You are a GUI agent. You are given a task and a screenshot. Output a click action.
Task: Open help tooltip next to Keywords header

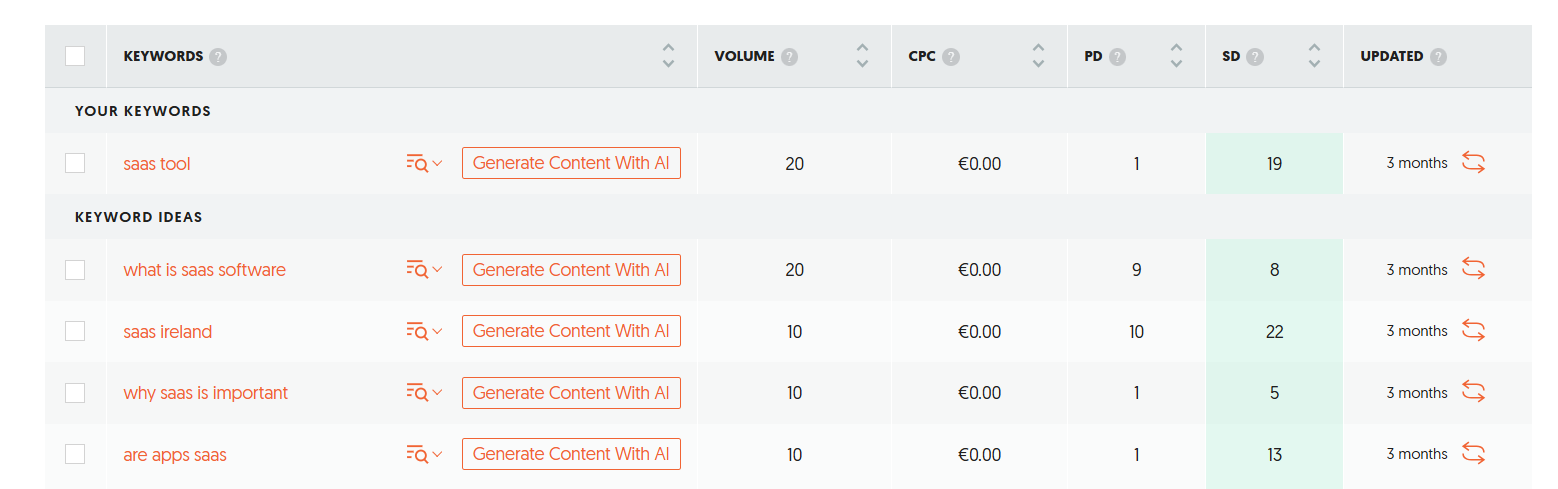click(218, 57)
